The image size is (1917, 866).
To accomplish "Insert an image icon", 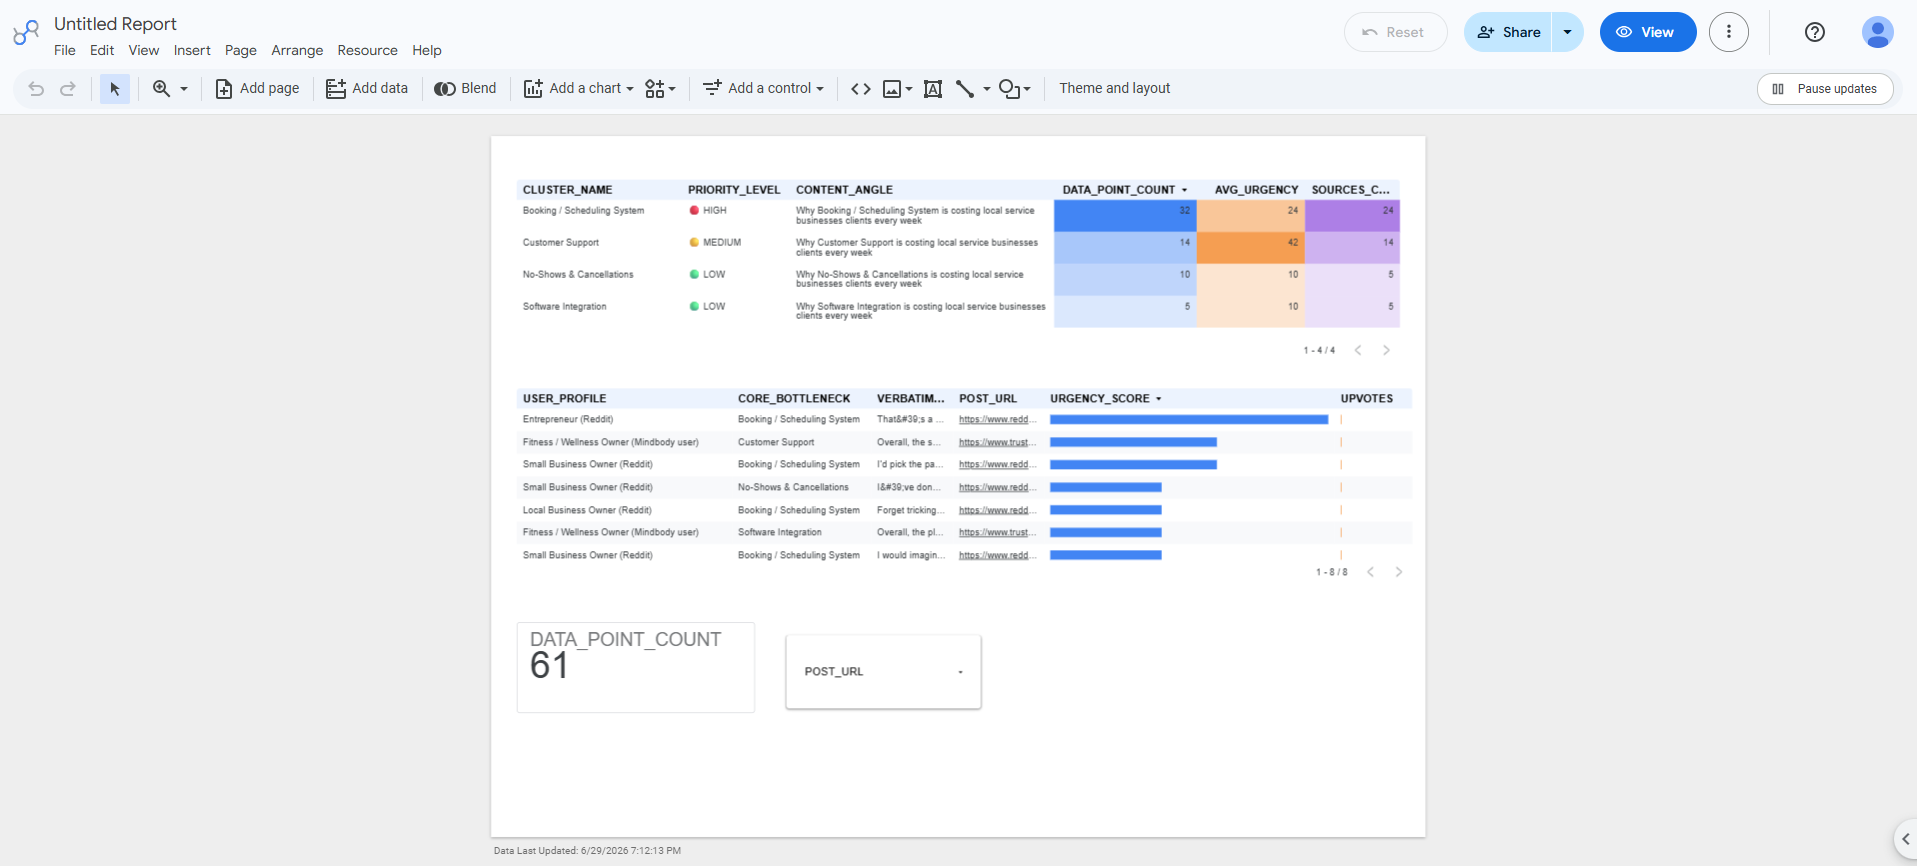I will [x=893, y=89].
